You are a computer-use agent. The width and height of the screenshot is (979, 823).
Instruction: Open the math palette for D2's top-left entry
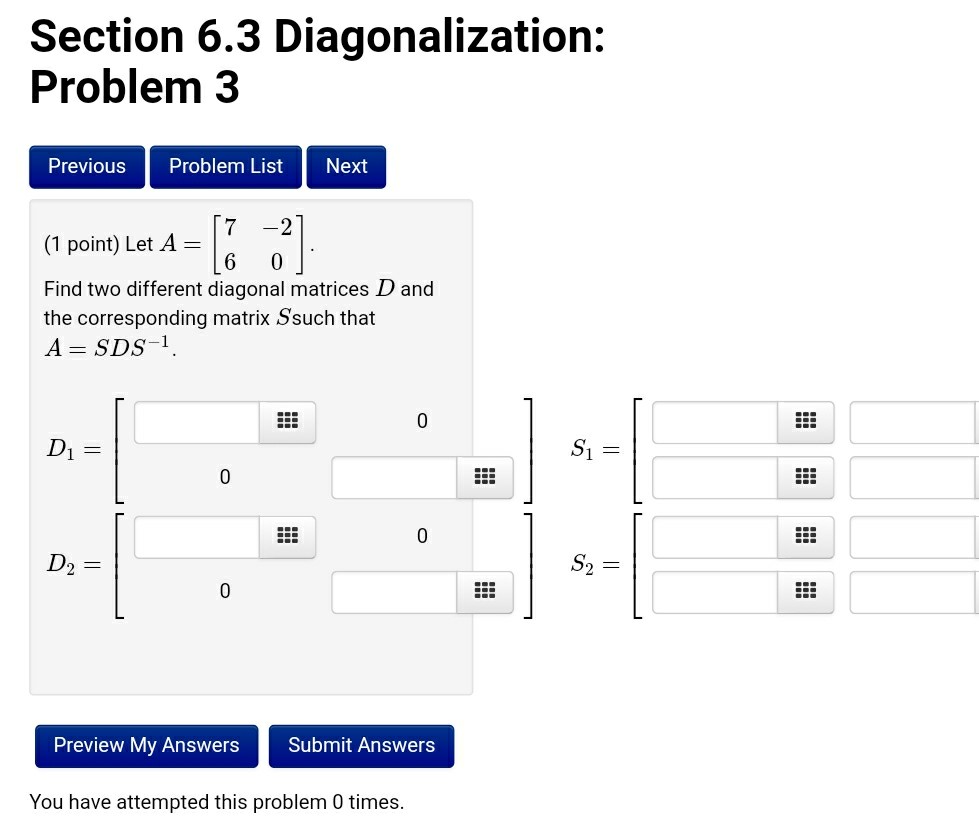click(x=287, y=536)
